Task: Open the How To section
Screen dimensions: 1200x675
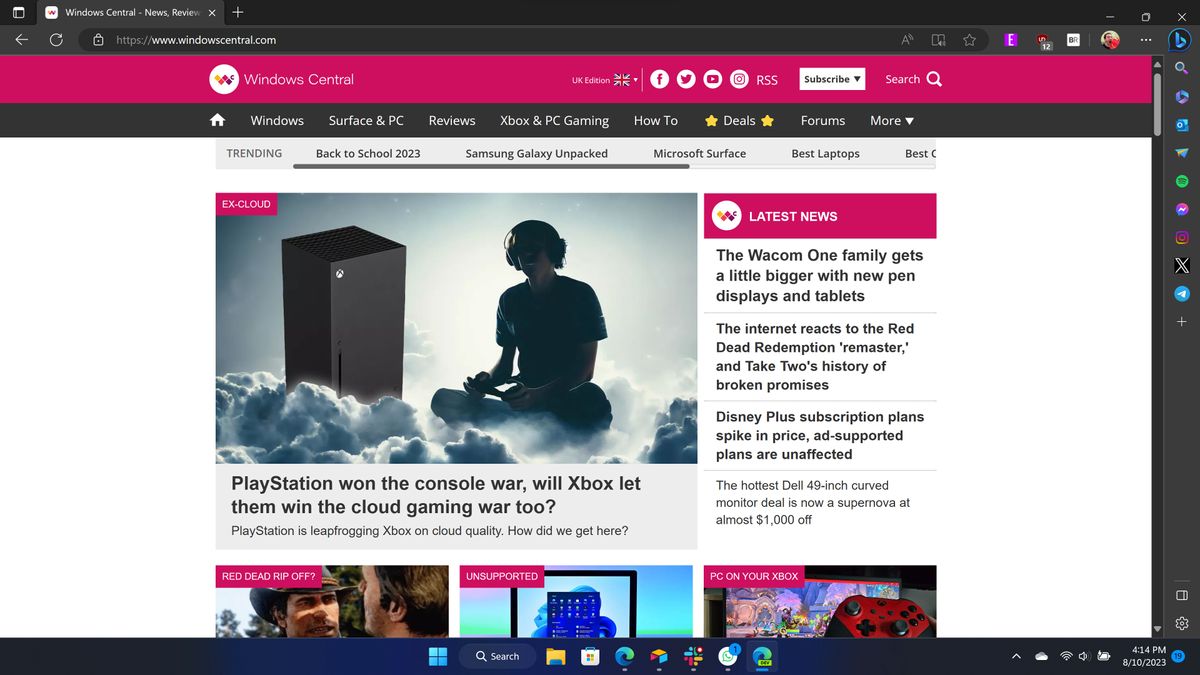Action: [656, 120]
